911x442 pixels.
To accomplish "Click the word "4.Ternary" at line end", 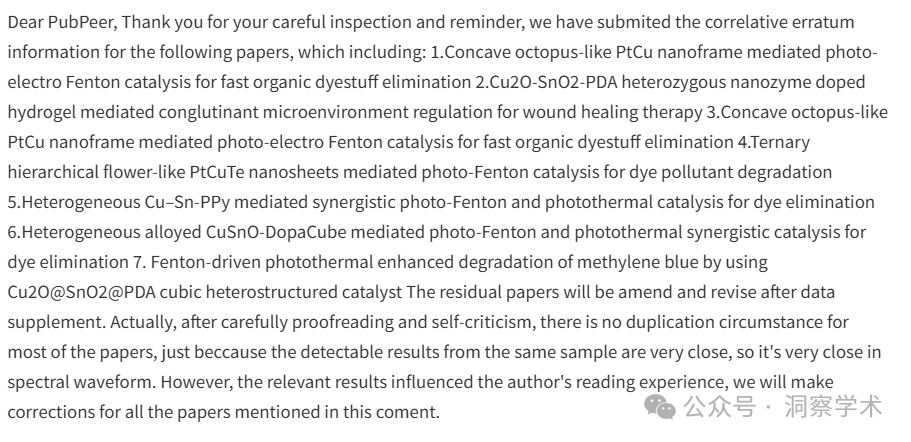I will point(774,142).
